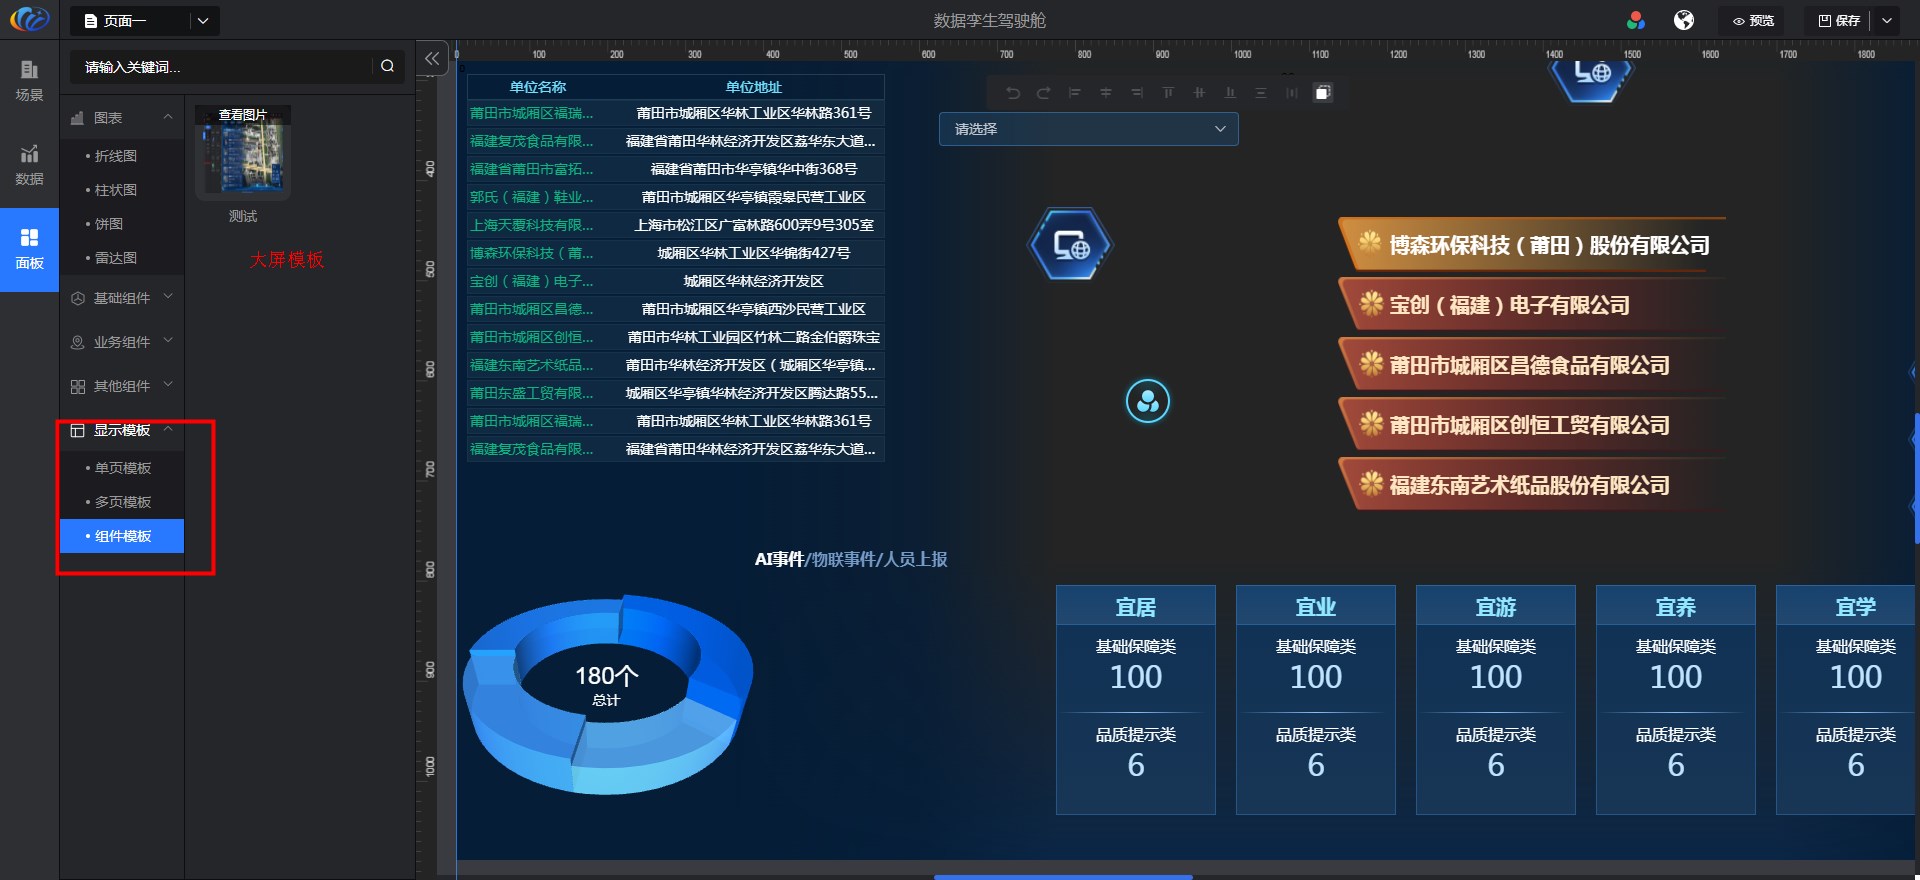Viewport: 1920px width, 880px height.
Task: Click the redo arrow in canvas toolbar
Action: click(x=1043, y=93)
